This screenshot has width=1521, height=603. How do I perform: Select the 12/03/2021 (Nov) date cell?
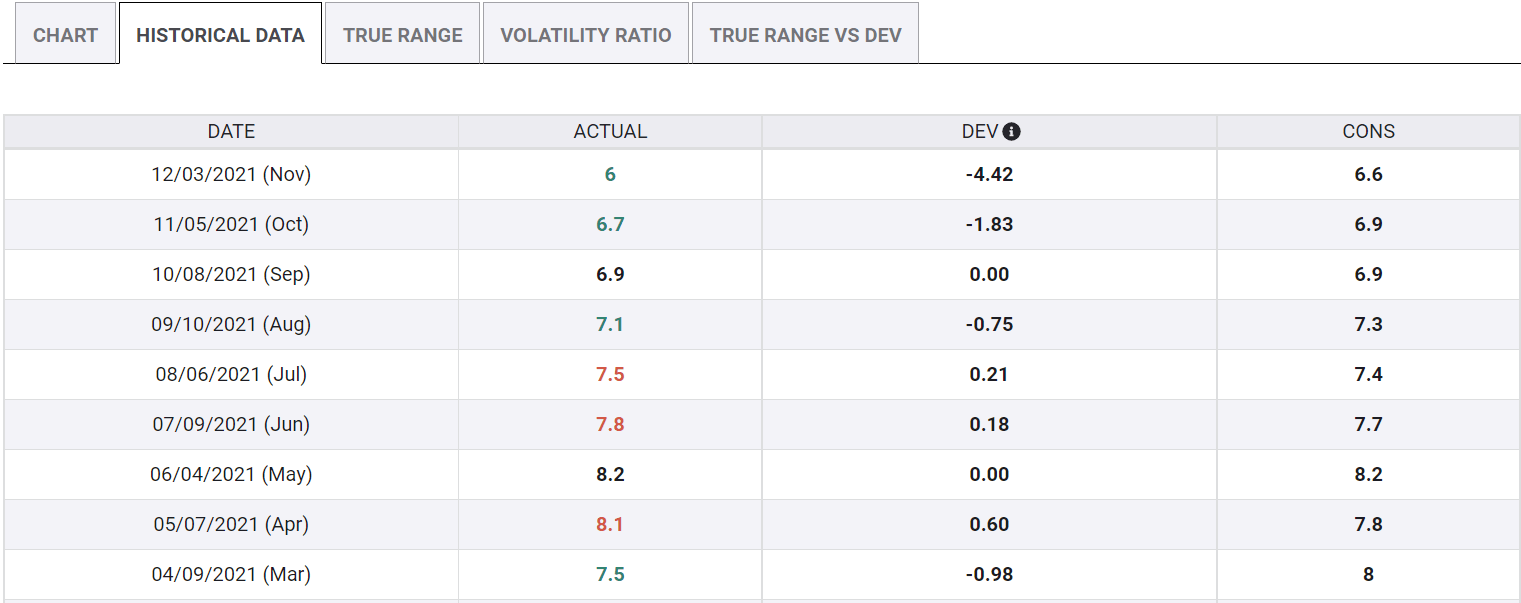tap(231, 174)
